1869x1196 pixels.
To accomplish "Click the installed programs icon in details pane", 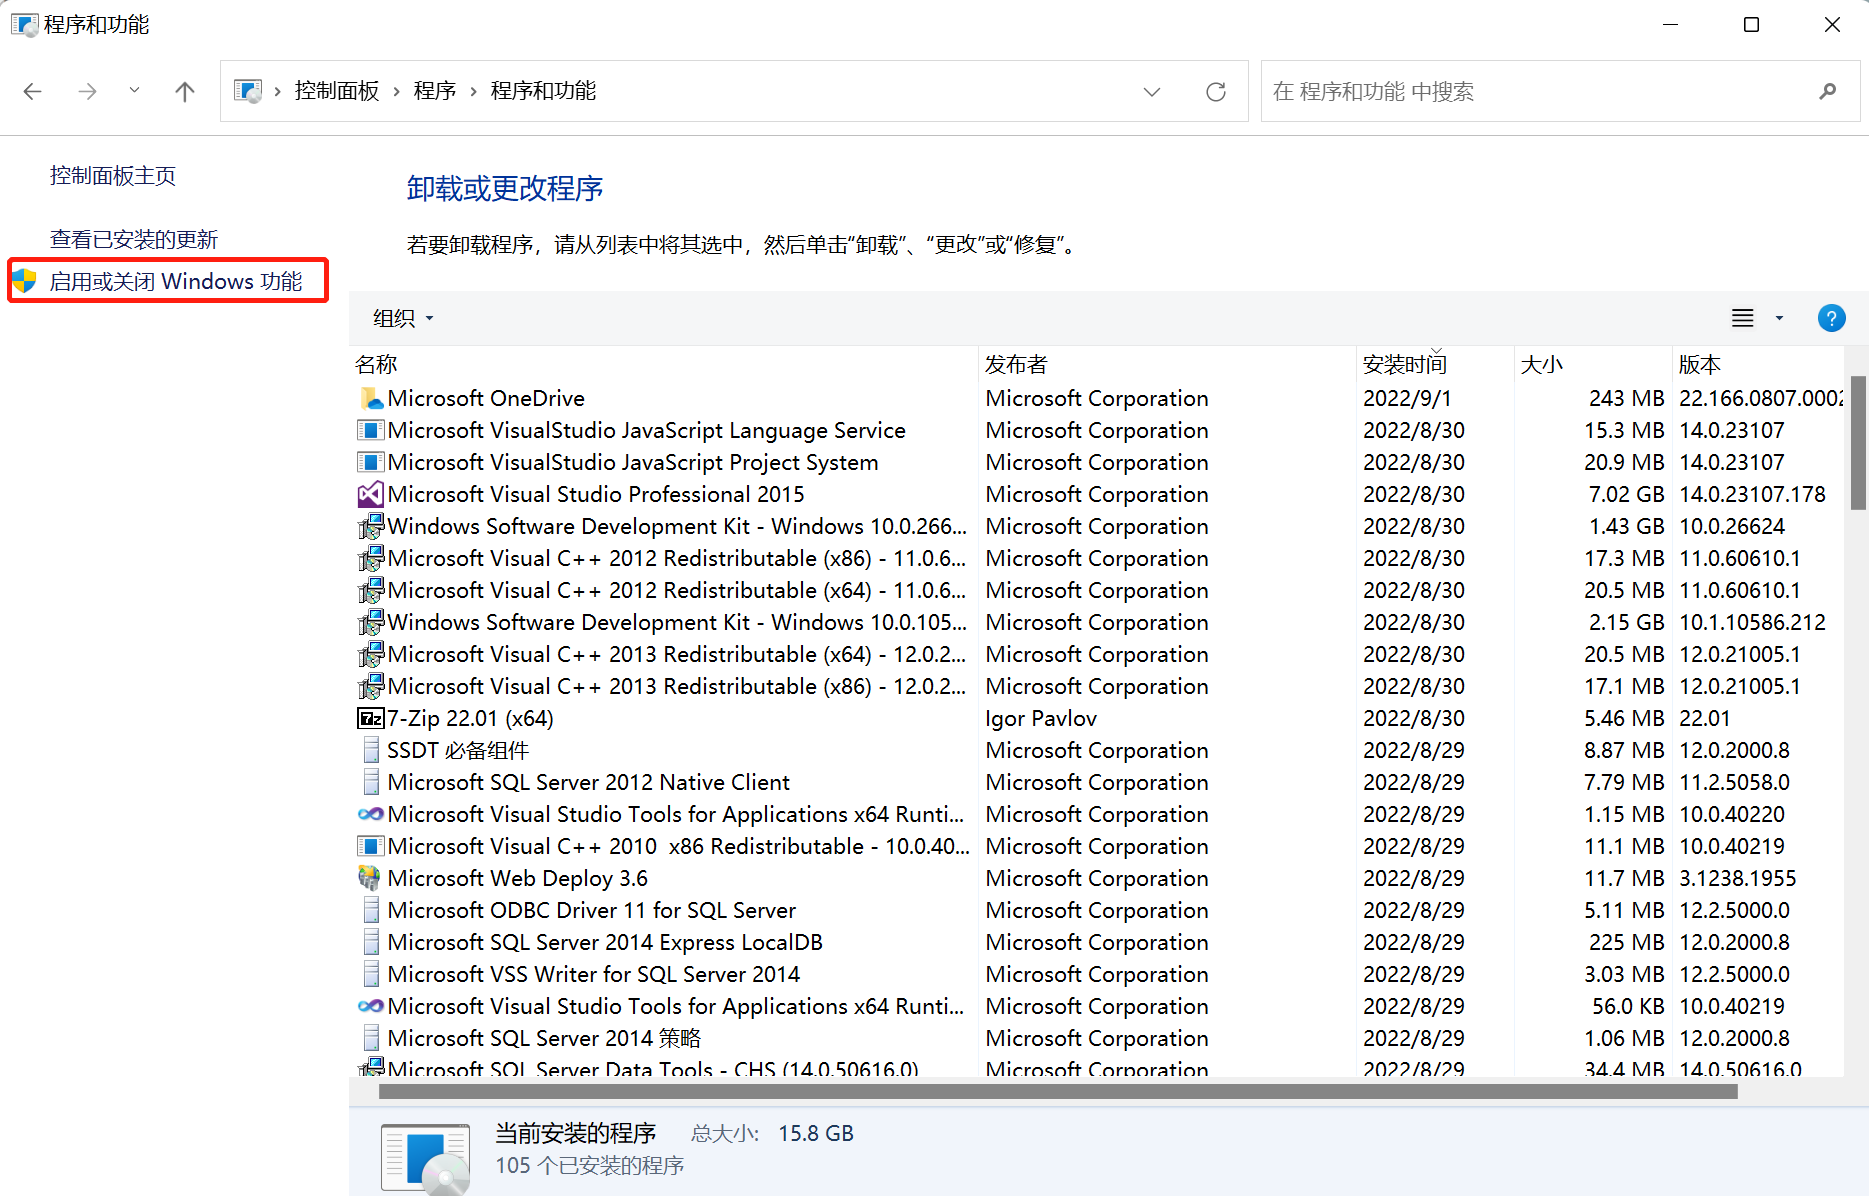I will point(425,1159).
